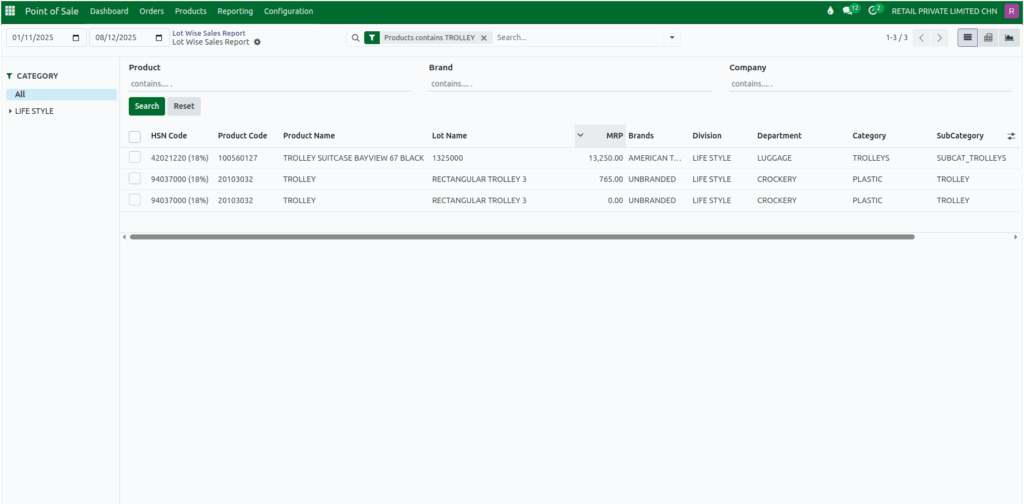Viewport: 1024px width, 504px height.
Task: Click MRP value 13,250.00
Action: click(x=605, y=158)
